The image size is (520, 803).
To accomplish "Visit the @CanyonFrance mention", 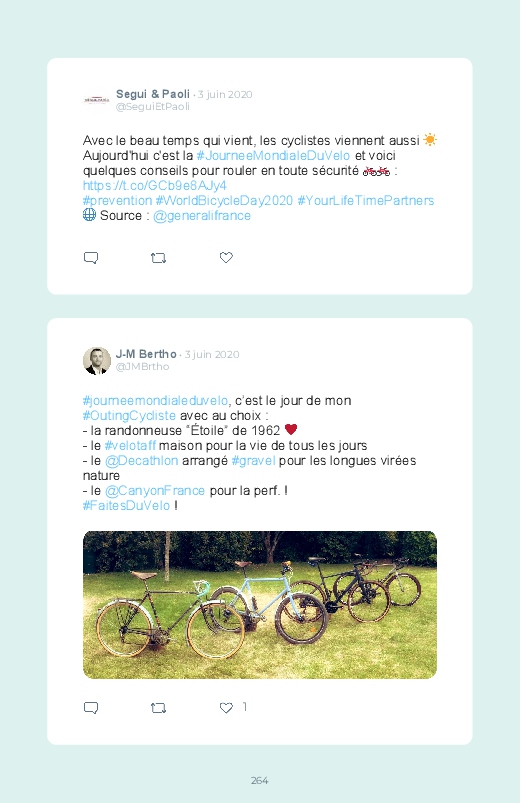I will [x=155, y=491].
